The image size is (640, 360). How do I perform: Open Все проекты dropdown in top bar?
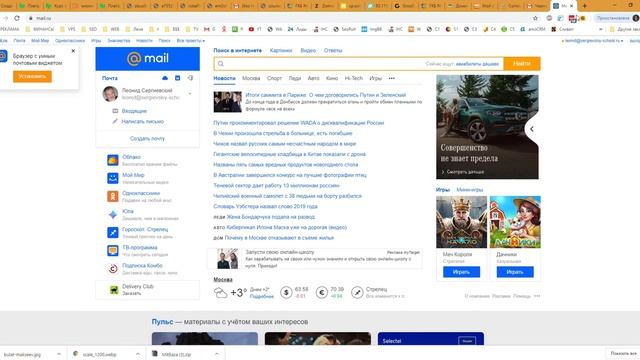(x=191, y=40)
